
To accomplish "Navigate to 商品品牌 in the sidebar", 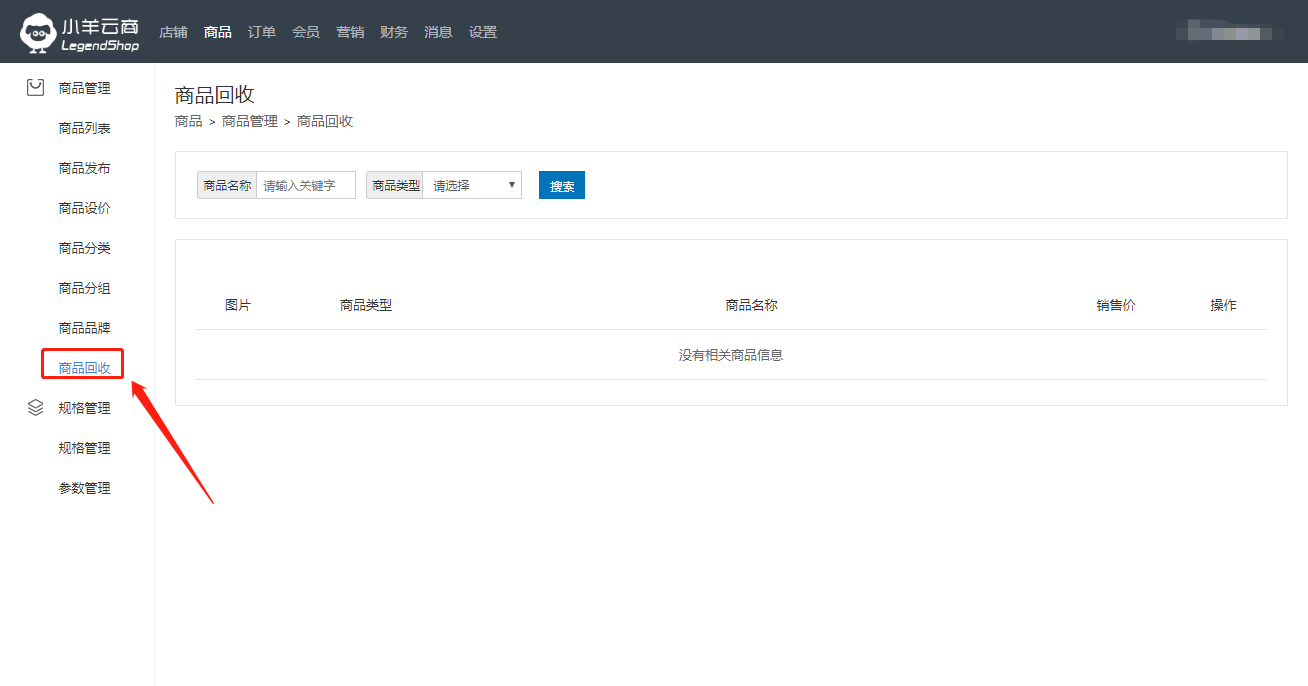I will [84, 328].
